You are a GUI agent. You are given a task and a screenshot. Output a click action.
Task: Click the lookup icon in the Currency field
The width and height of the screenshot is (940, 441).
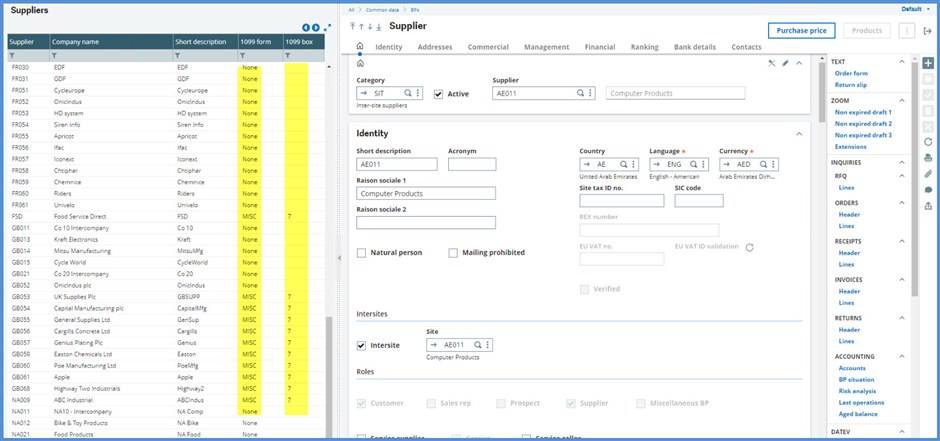tap(764, 164)
